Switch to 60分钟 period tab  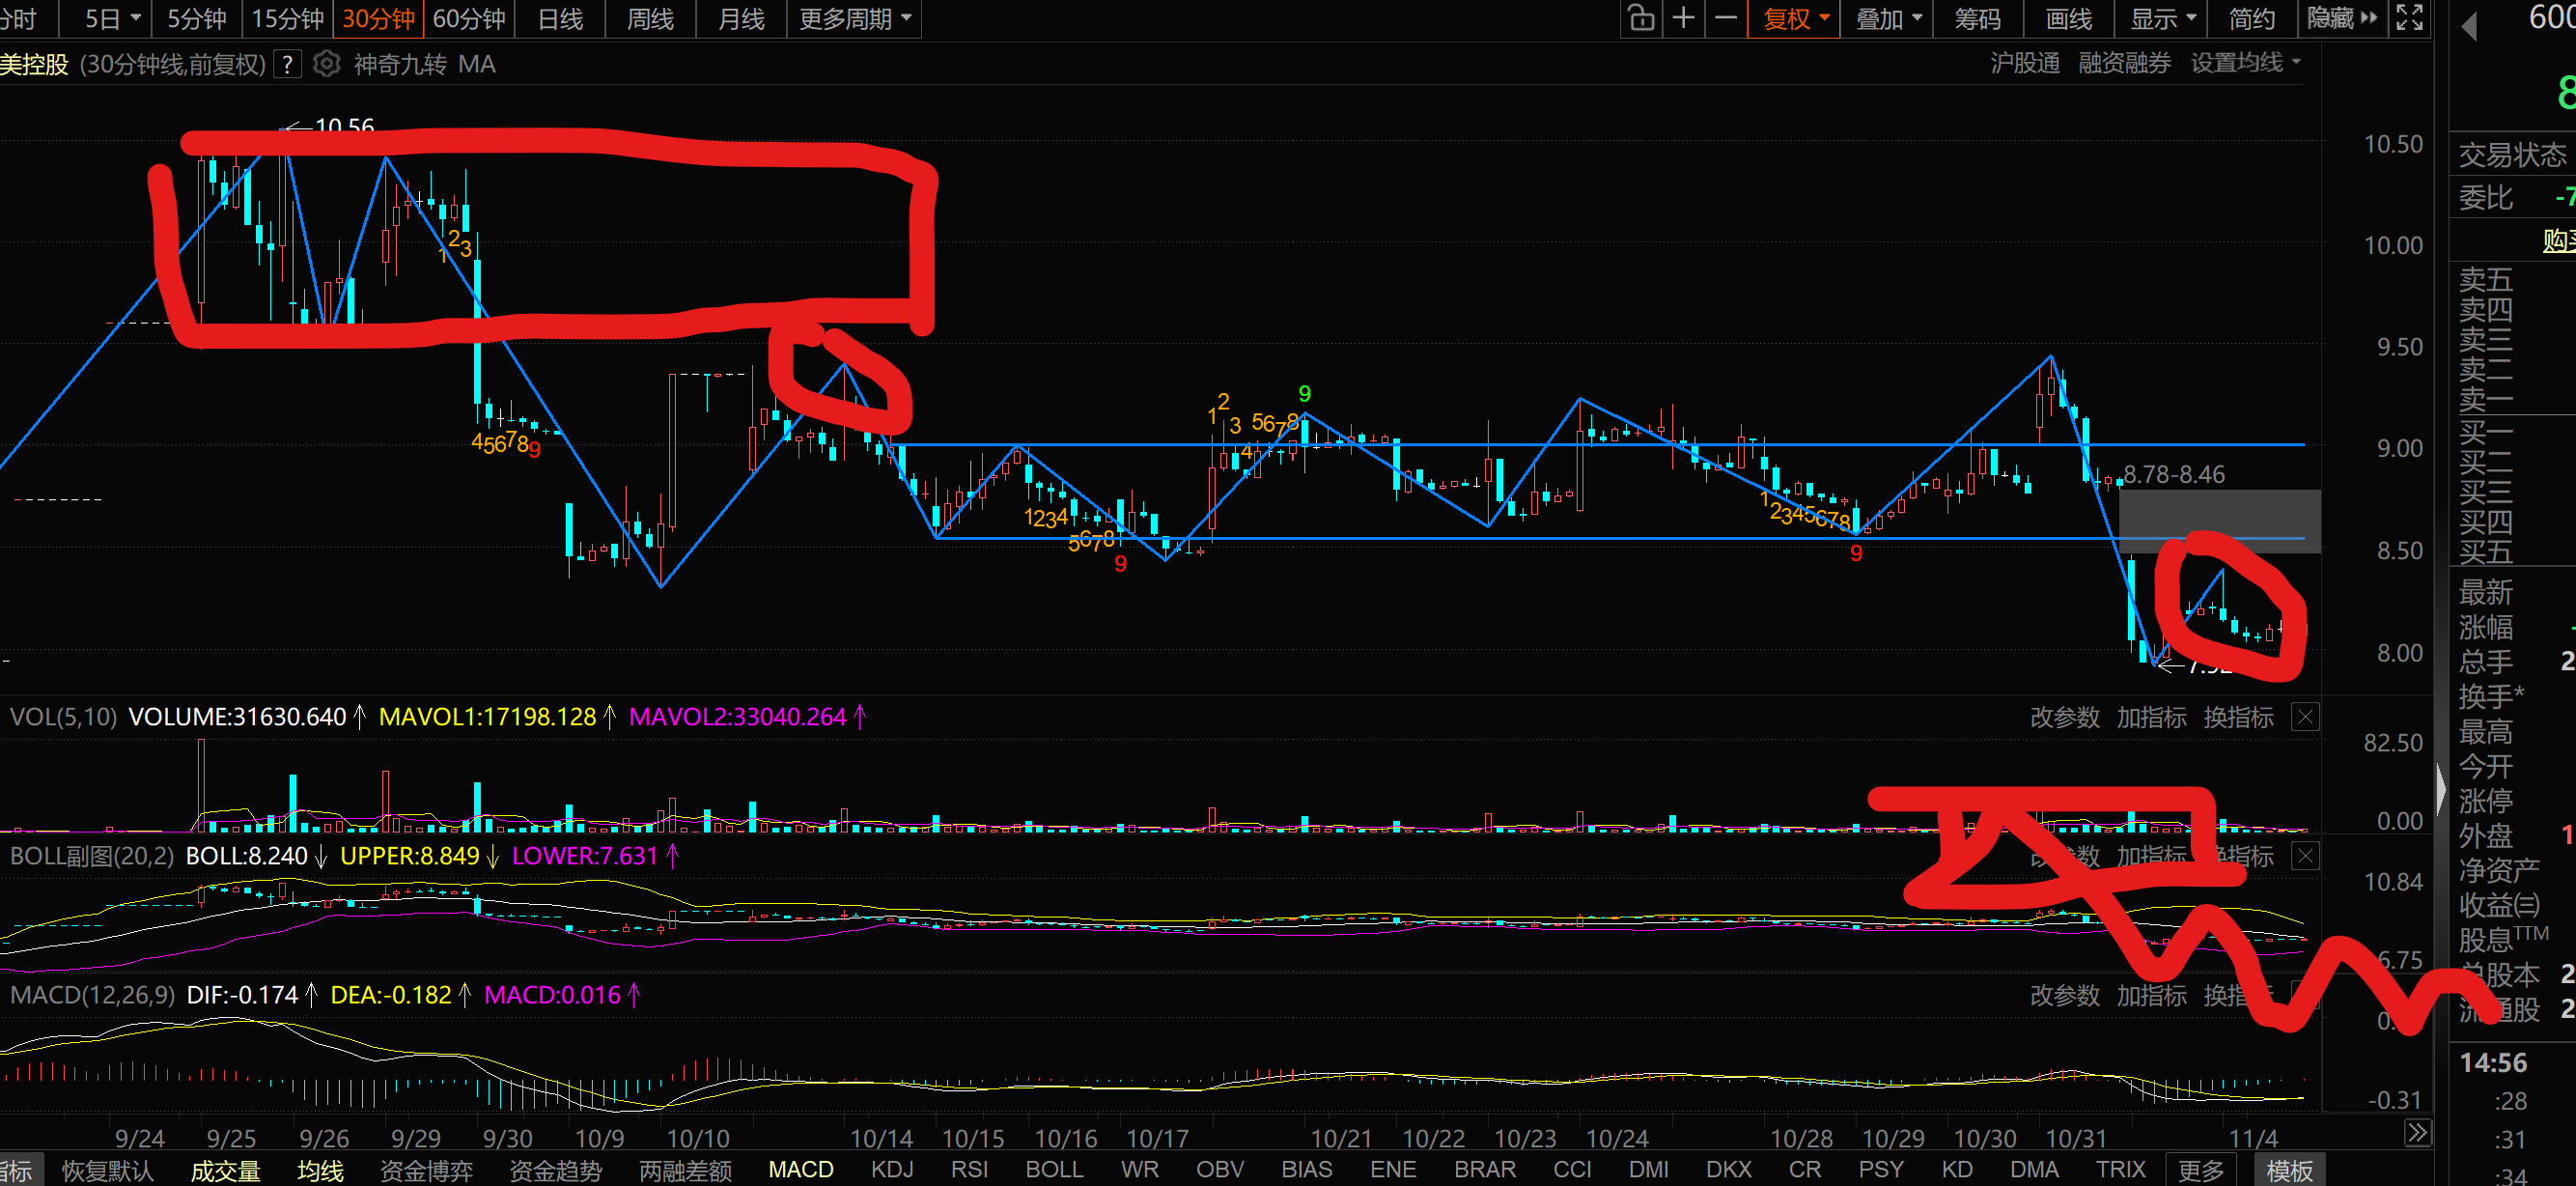(469, 18)
